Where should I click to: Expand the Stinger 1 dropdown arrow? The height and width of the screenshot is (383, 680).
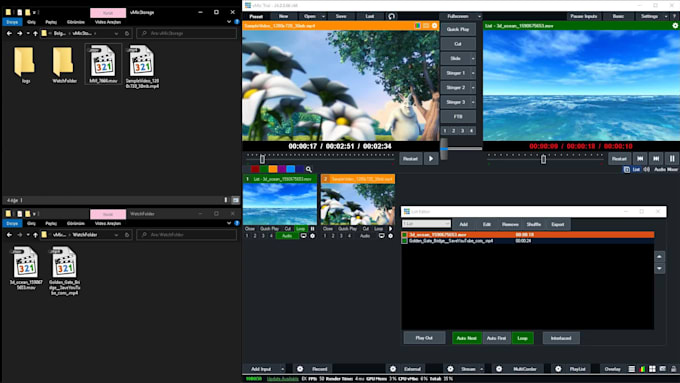(473, 73)
